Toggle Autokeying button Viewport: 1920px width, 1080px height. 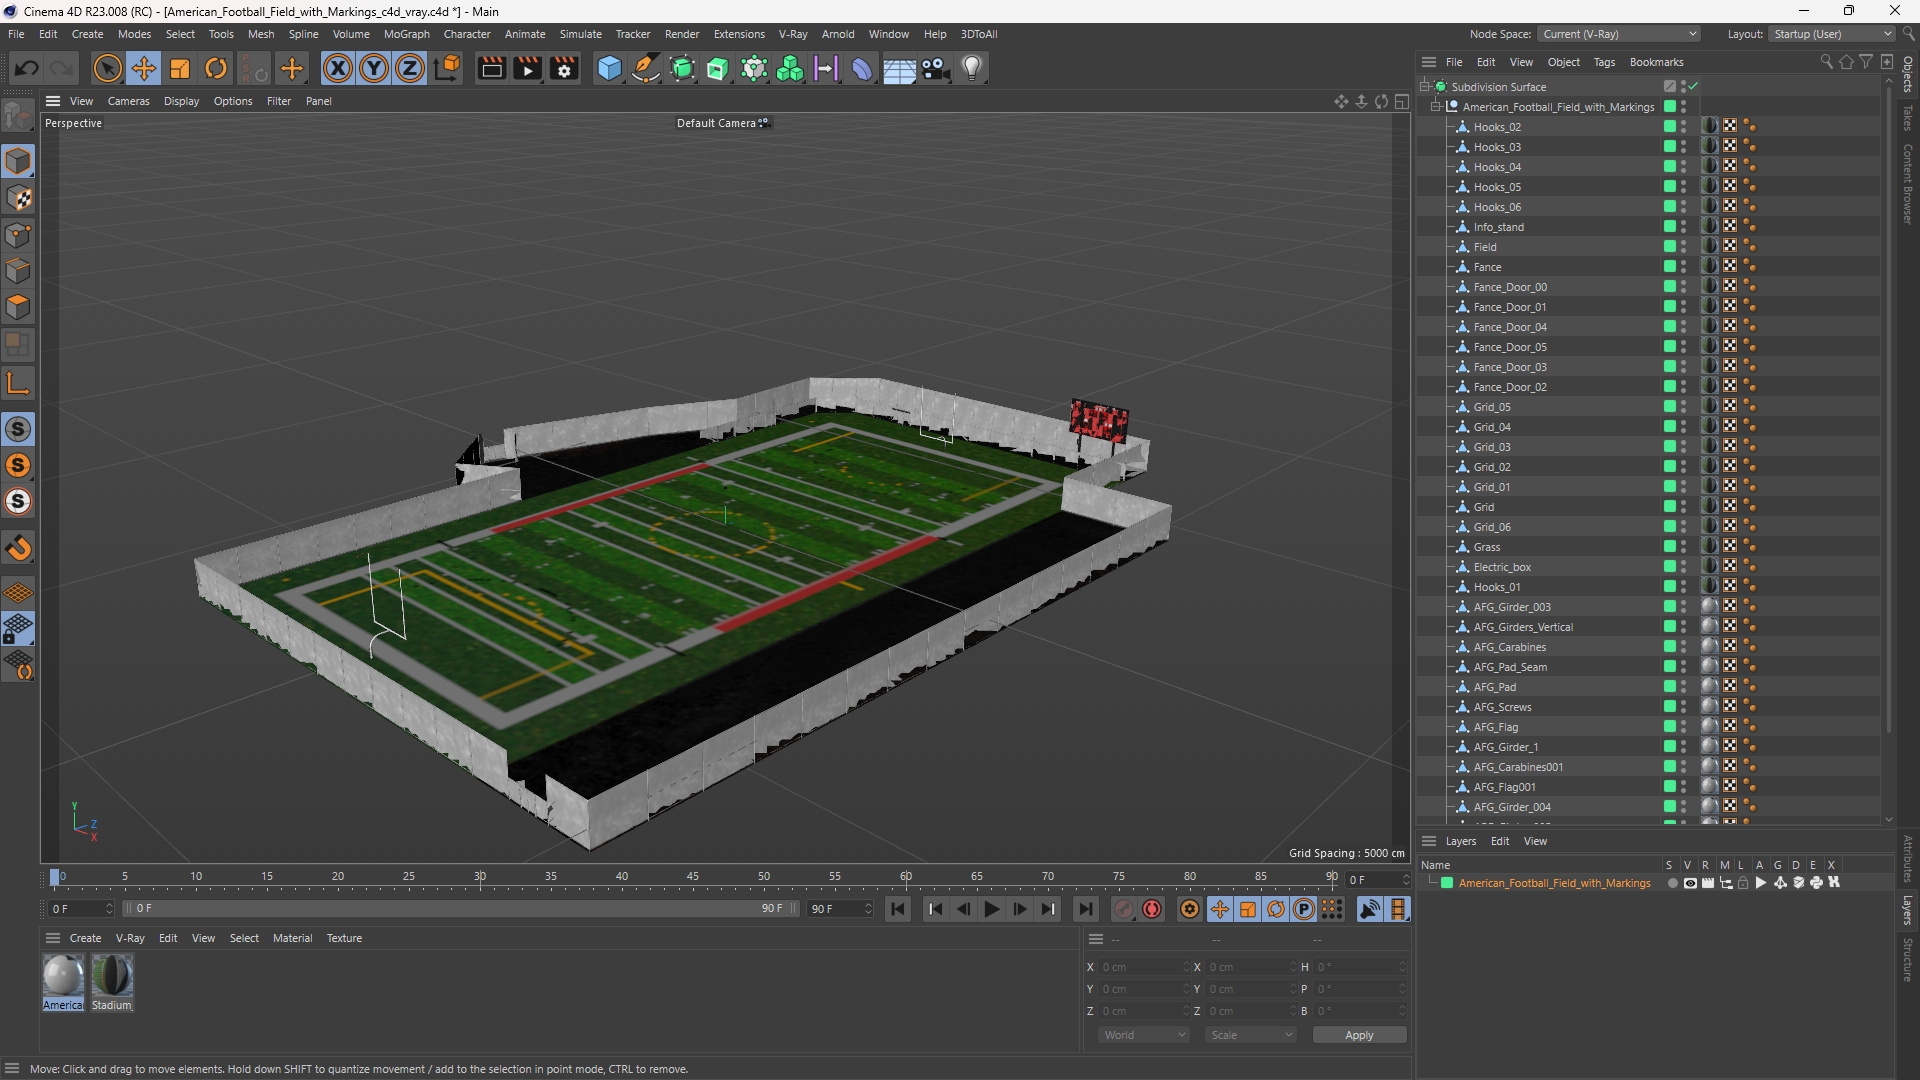point(1152,909)
